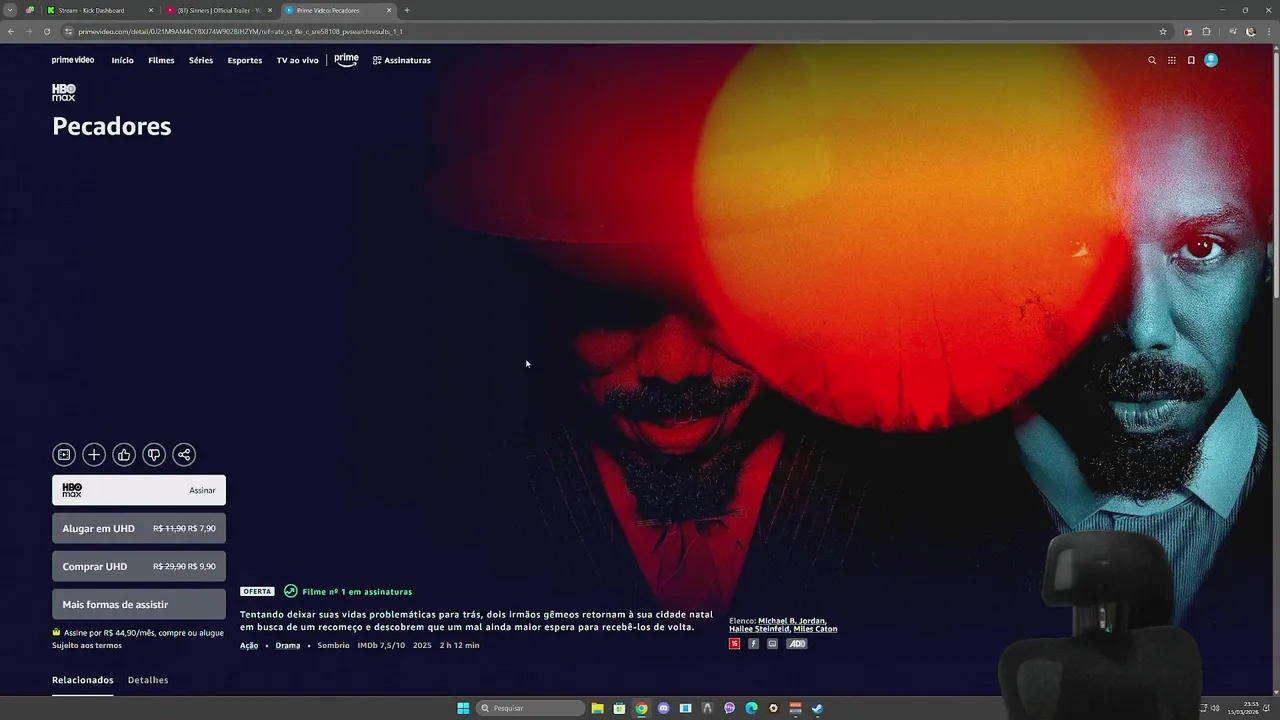Play the trailer using the trailer icon
1280x720 pixels.
point(64,455)
